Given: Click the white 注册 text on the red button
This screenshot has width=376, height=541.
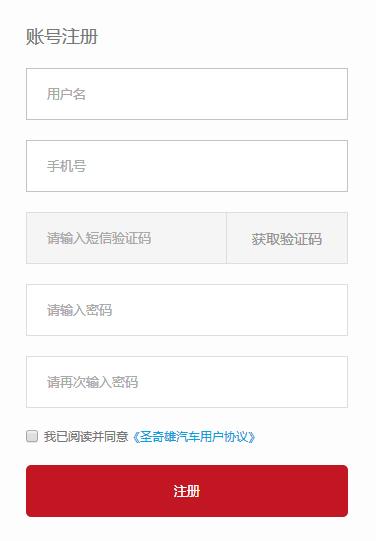Looking at the screenshot, I should 187,491.
